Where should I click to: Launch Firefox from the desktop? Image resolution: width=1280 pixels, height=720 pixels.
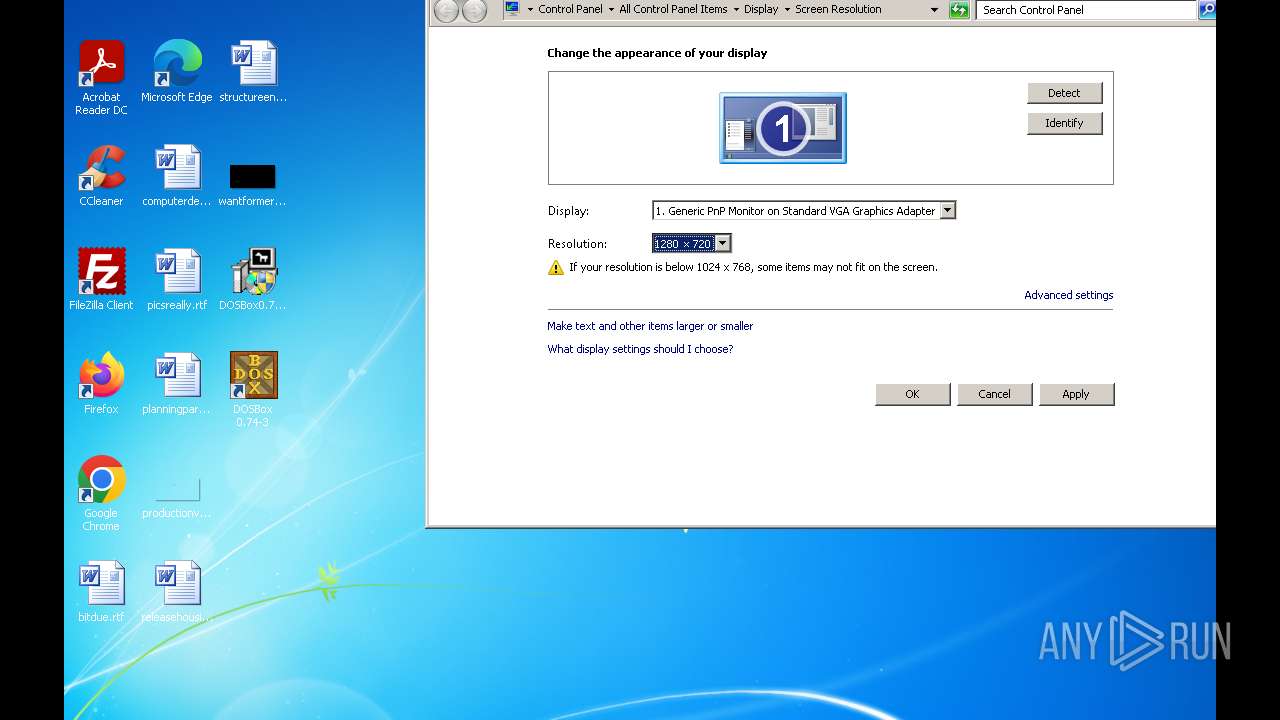click(101, 384)
